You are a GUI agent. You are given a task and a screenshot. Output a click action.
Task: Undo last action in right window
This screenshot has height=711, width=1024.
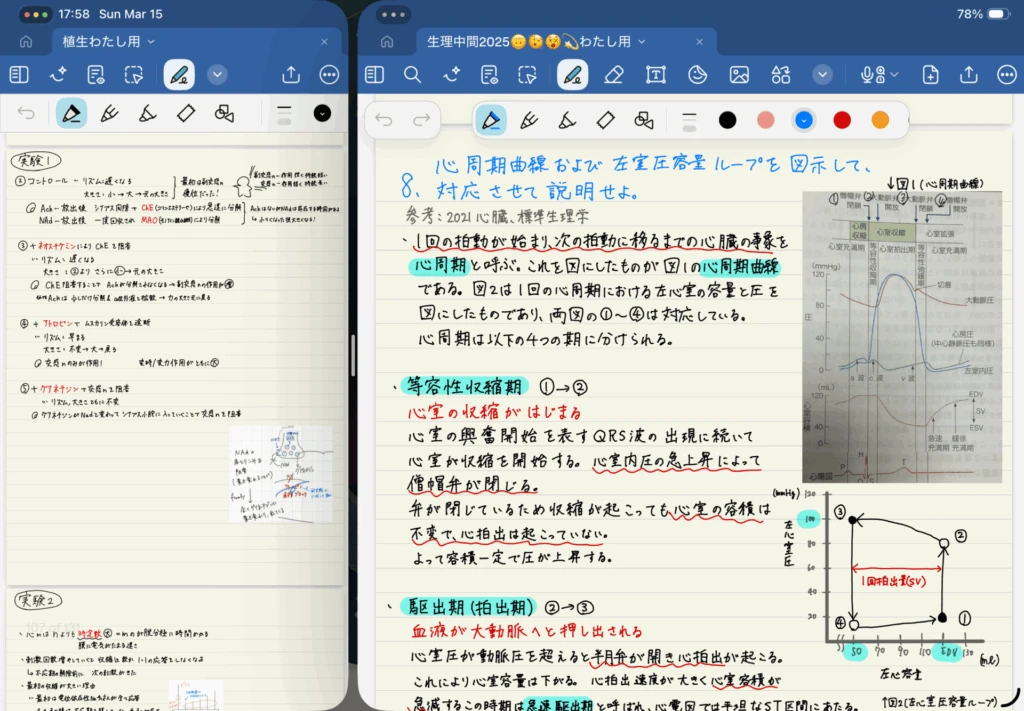[x=383, y=120]
